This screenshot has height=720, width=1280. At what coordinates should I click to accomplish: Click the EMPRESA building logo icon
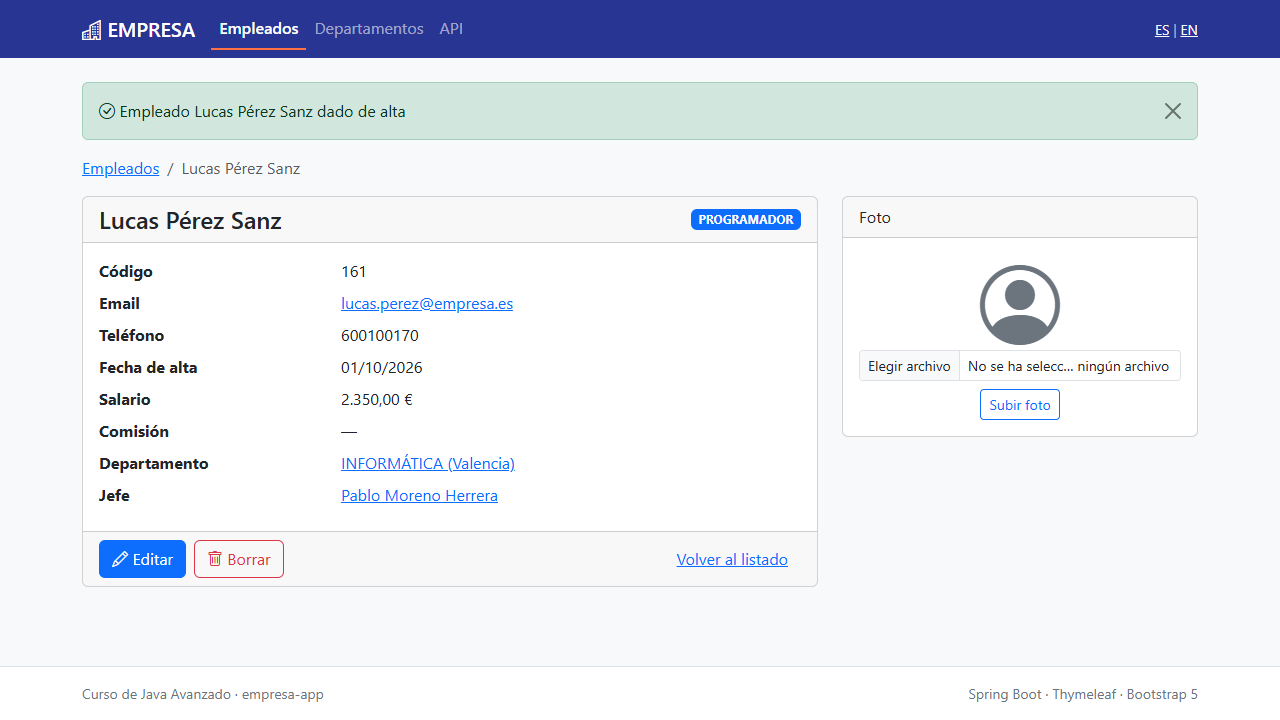point(92,30)
